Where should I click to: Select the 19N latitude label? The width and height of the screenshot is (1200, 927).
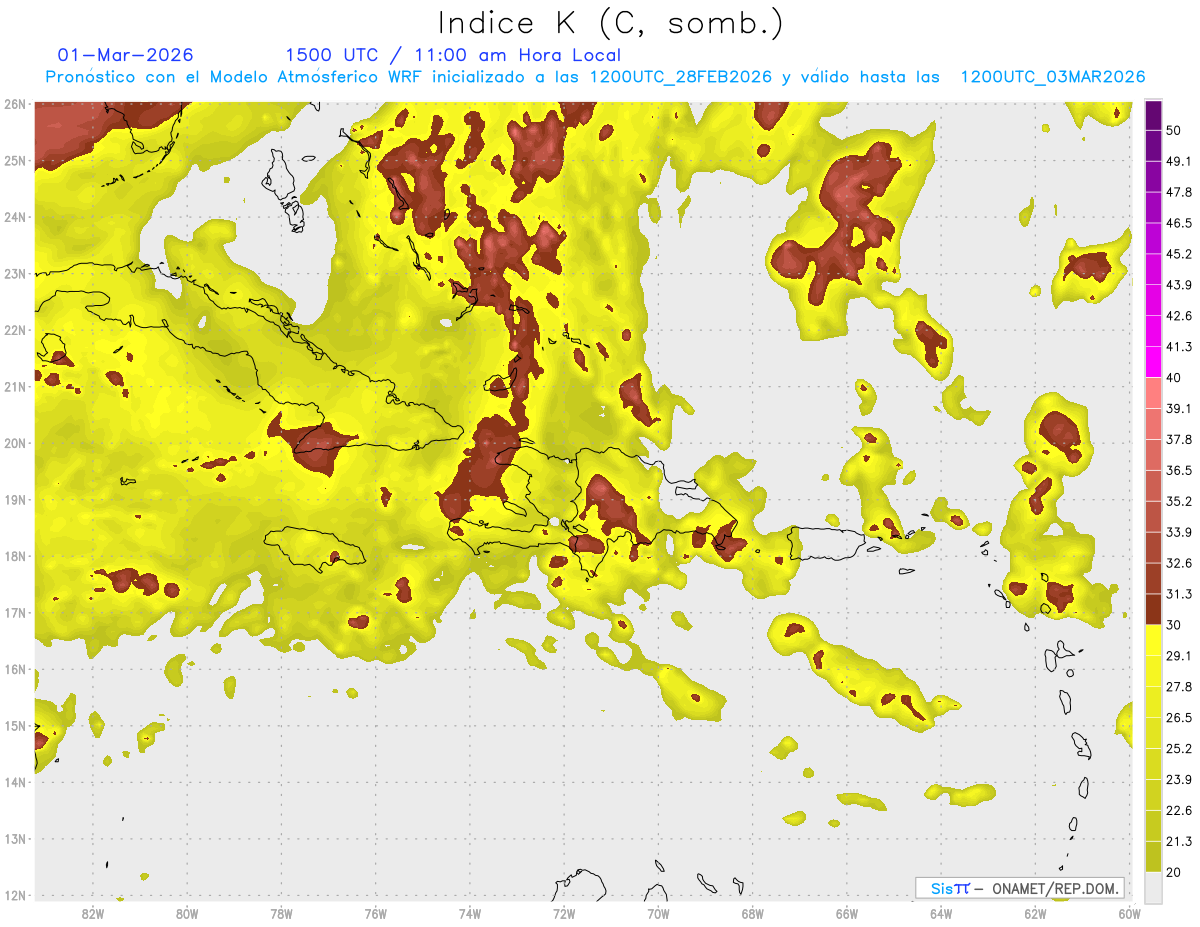pyautogui.click(x=15, y=500)
